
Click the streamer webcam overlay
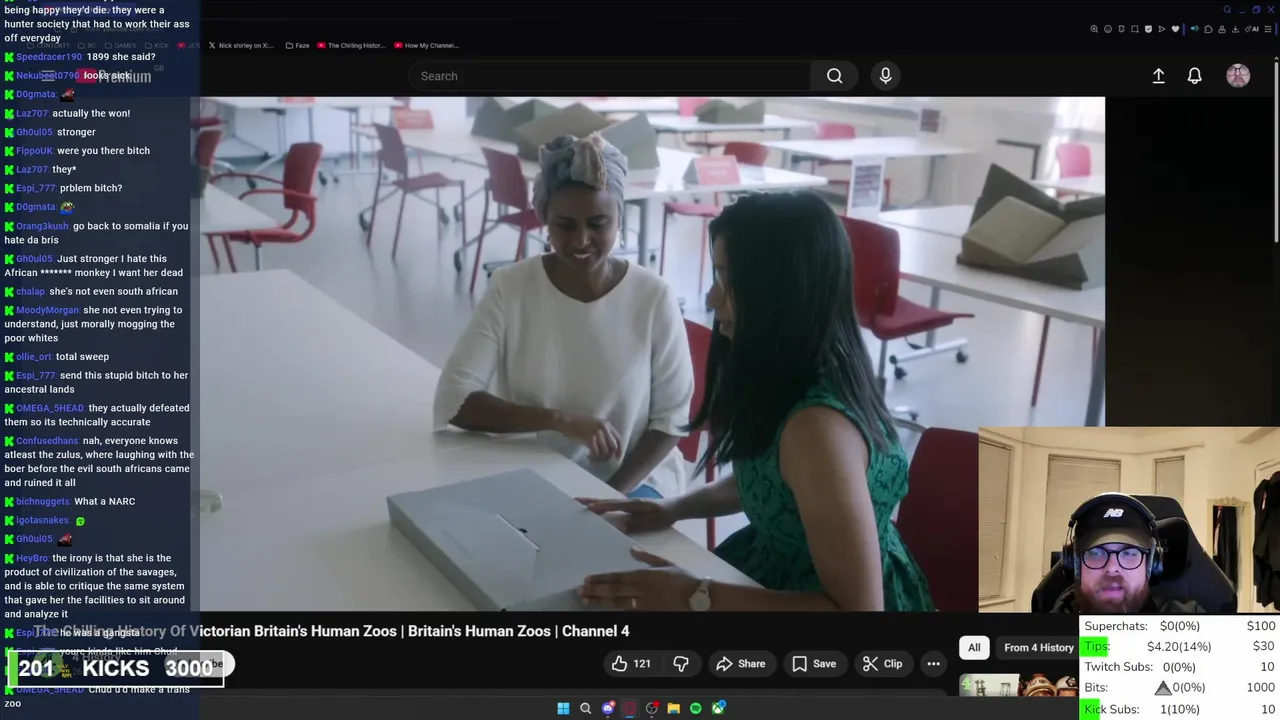point(1129,520)
